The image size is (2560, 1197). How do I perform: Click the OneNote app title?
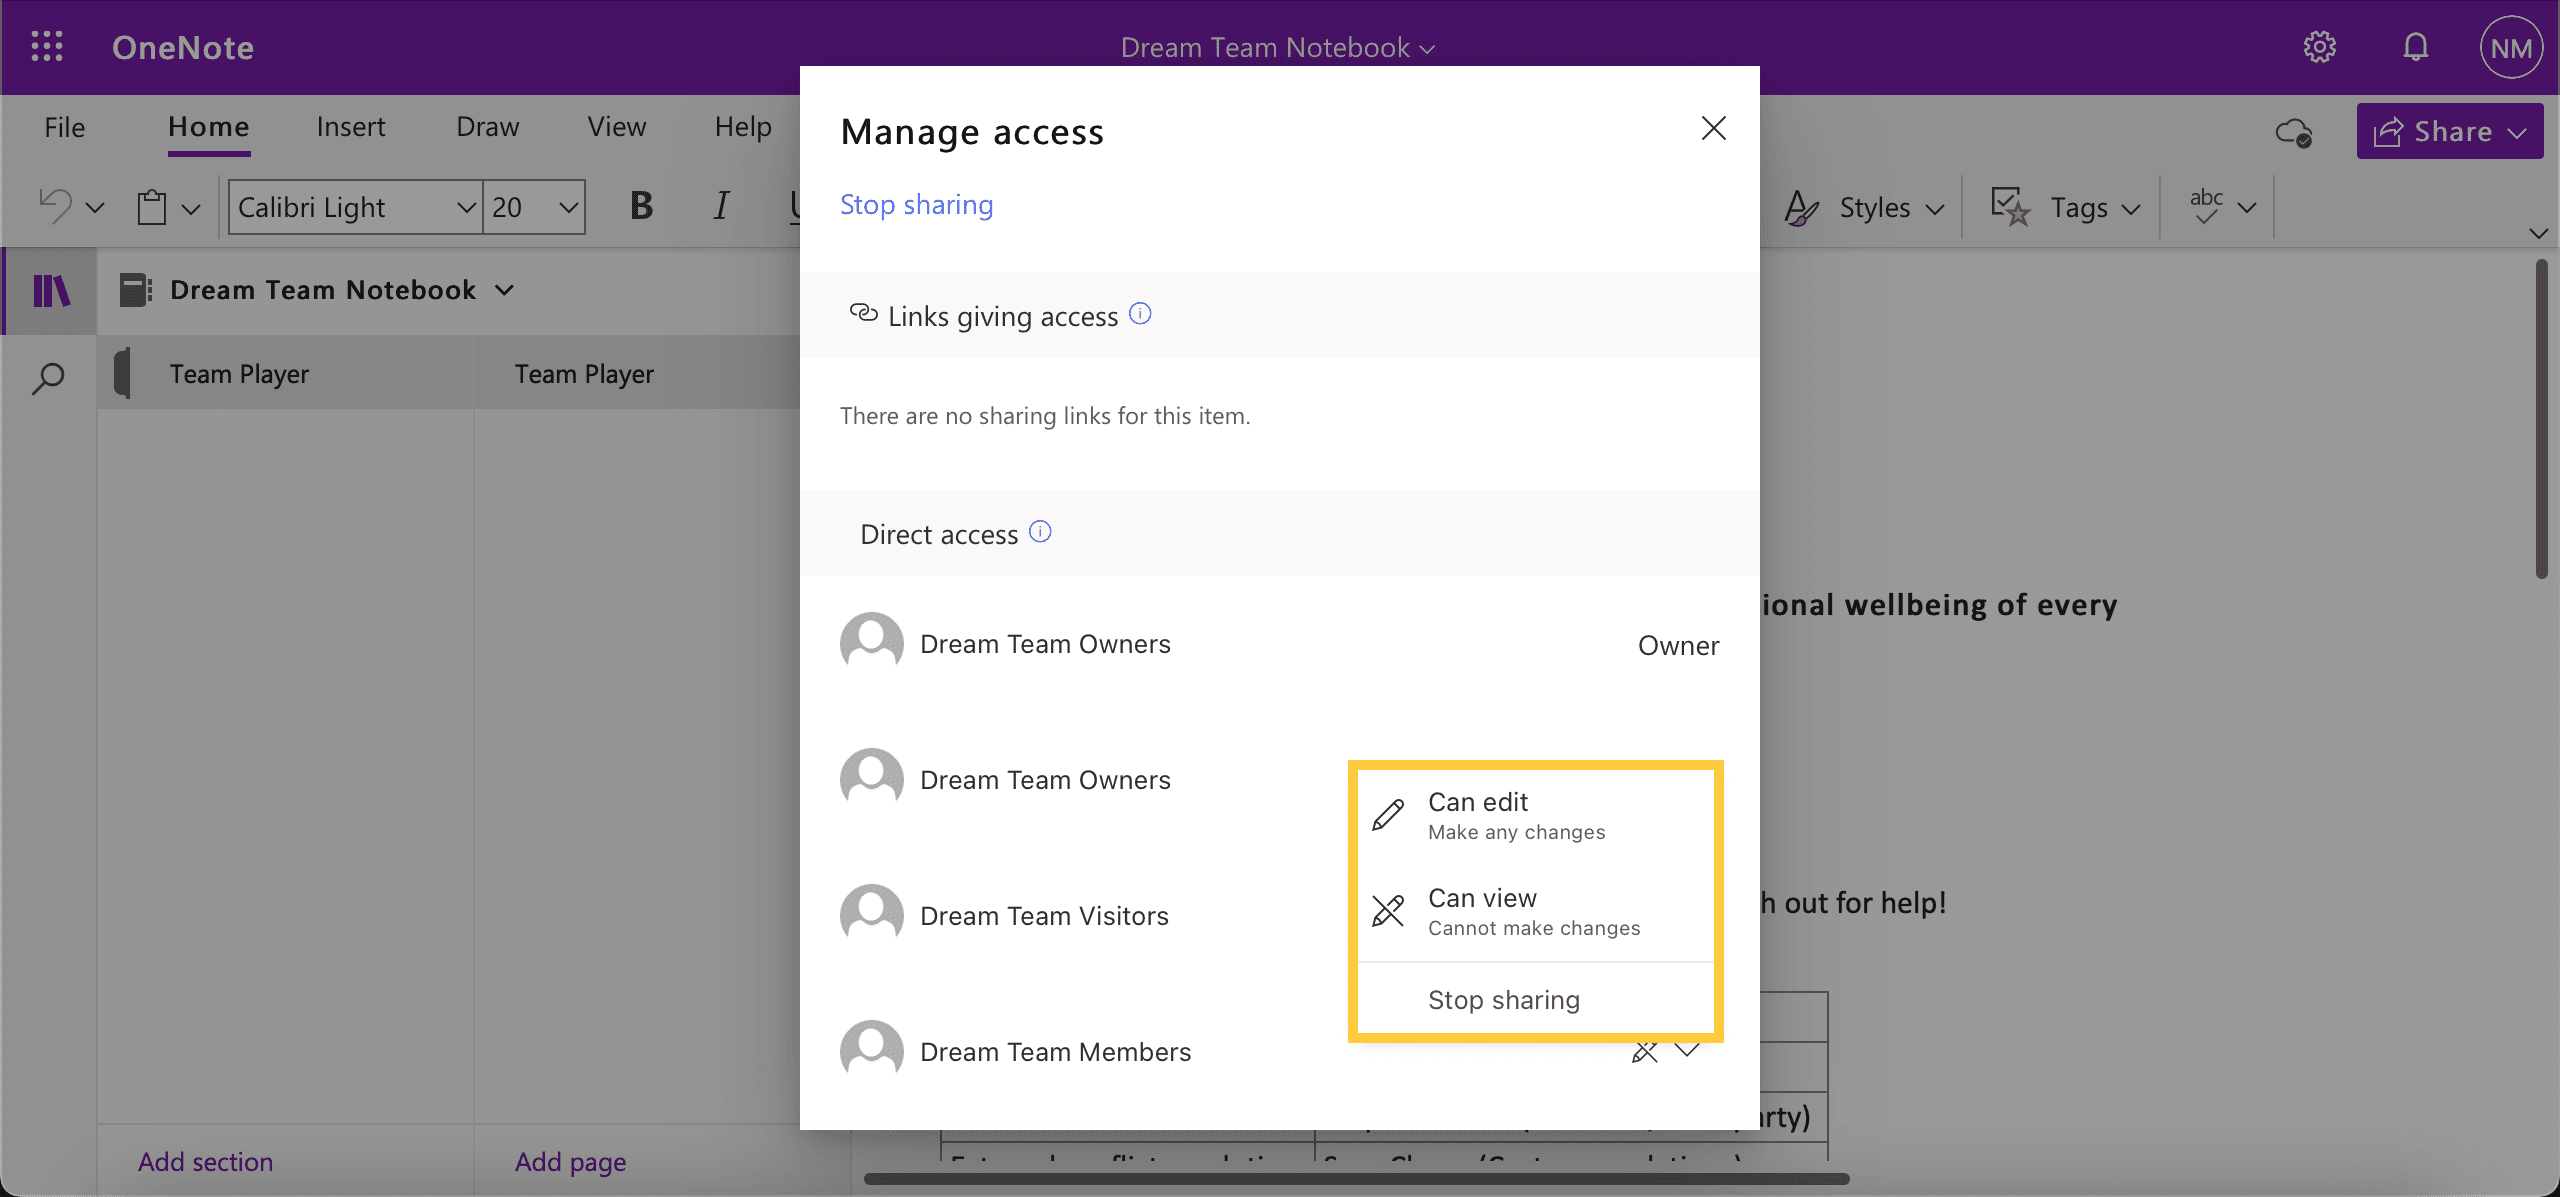pyautogui.click(x=183, y=47)
